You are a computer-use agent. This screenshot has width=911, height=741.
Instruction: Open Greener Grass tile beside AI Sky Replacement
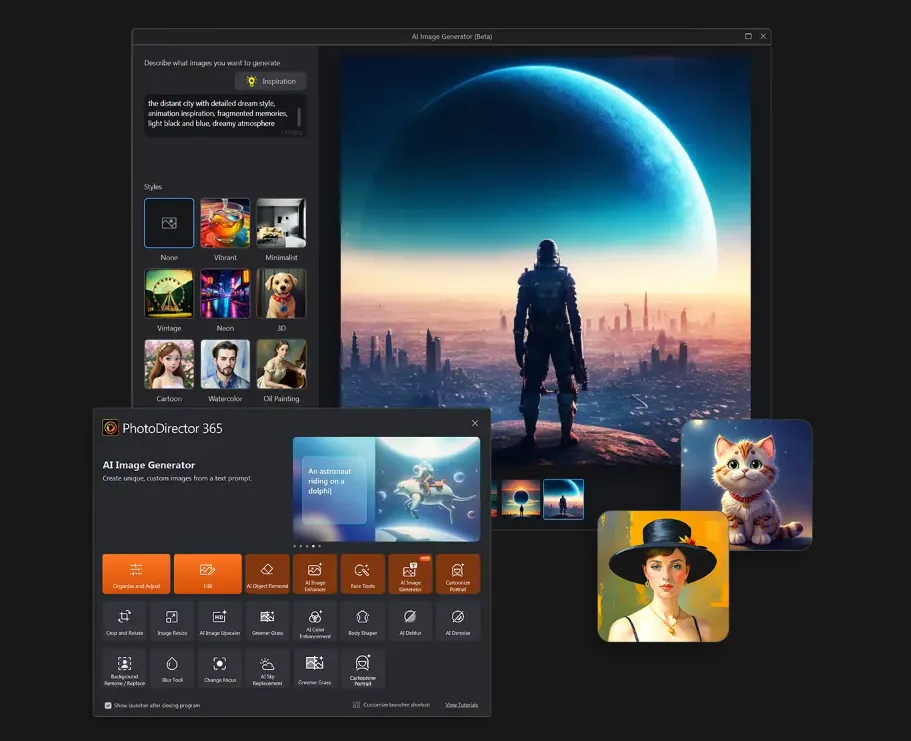pos(315,668)
